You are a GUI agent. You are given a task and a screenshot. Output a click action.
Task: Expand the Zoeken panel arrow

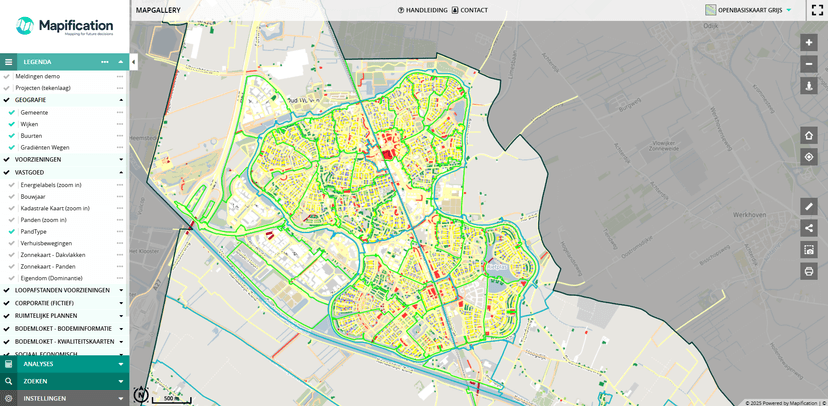coord(120,381)
